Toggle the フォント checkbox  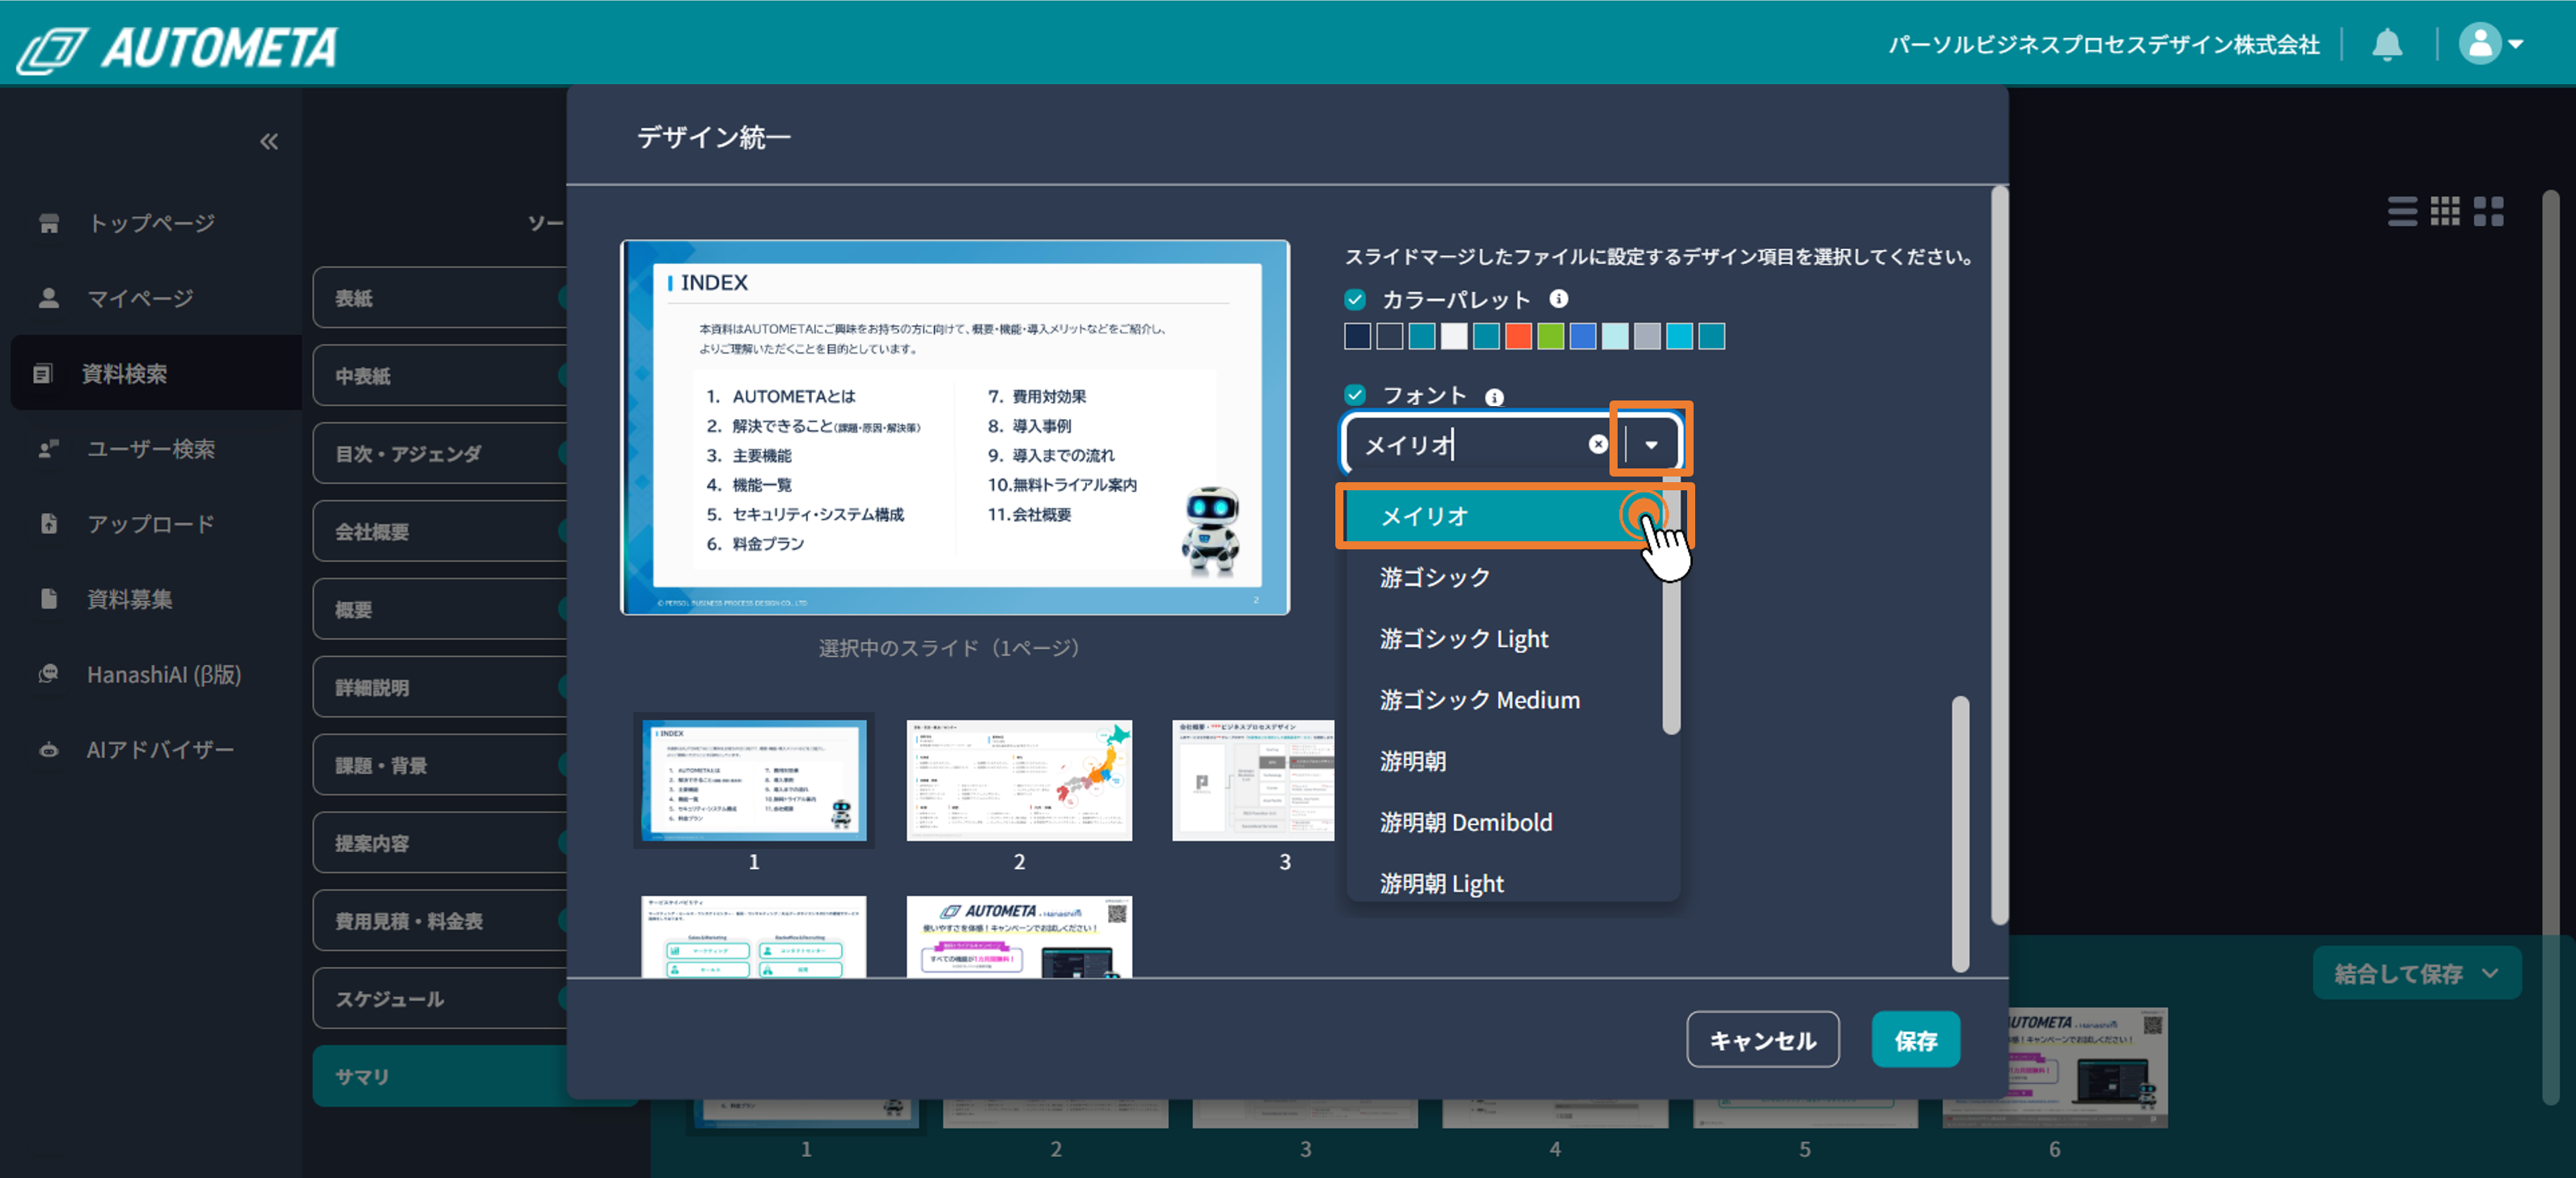(x=1355, y=395)
